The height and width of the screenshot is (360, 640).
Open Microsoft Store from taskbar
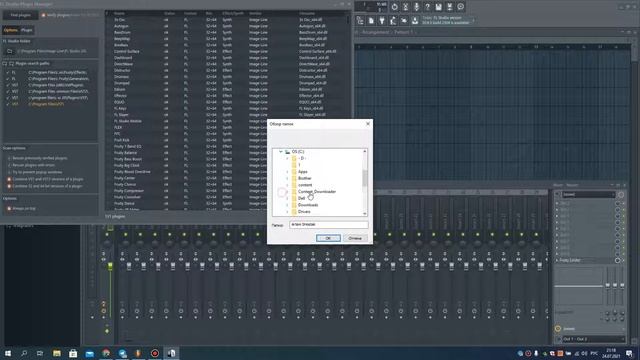pyautogui.click(x=73, y=353)
